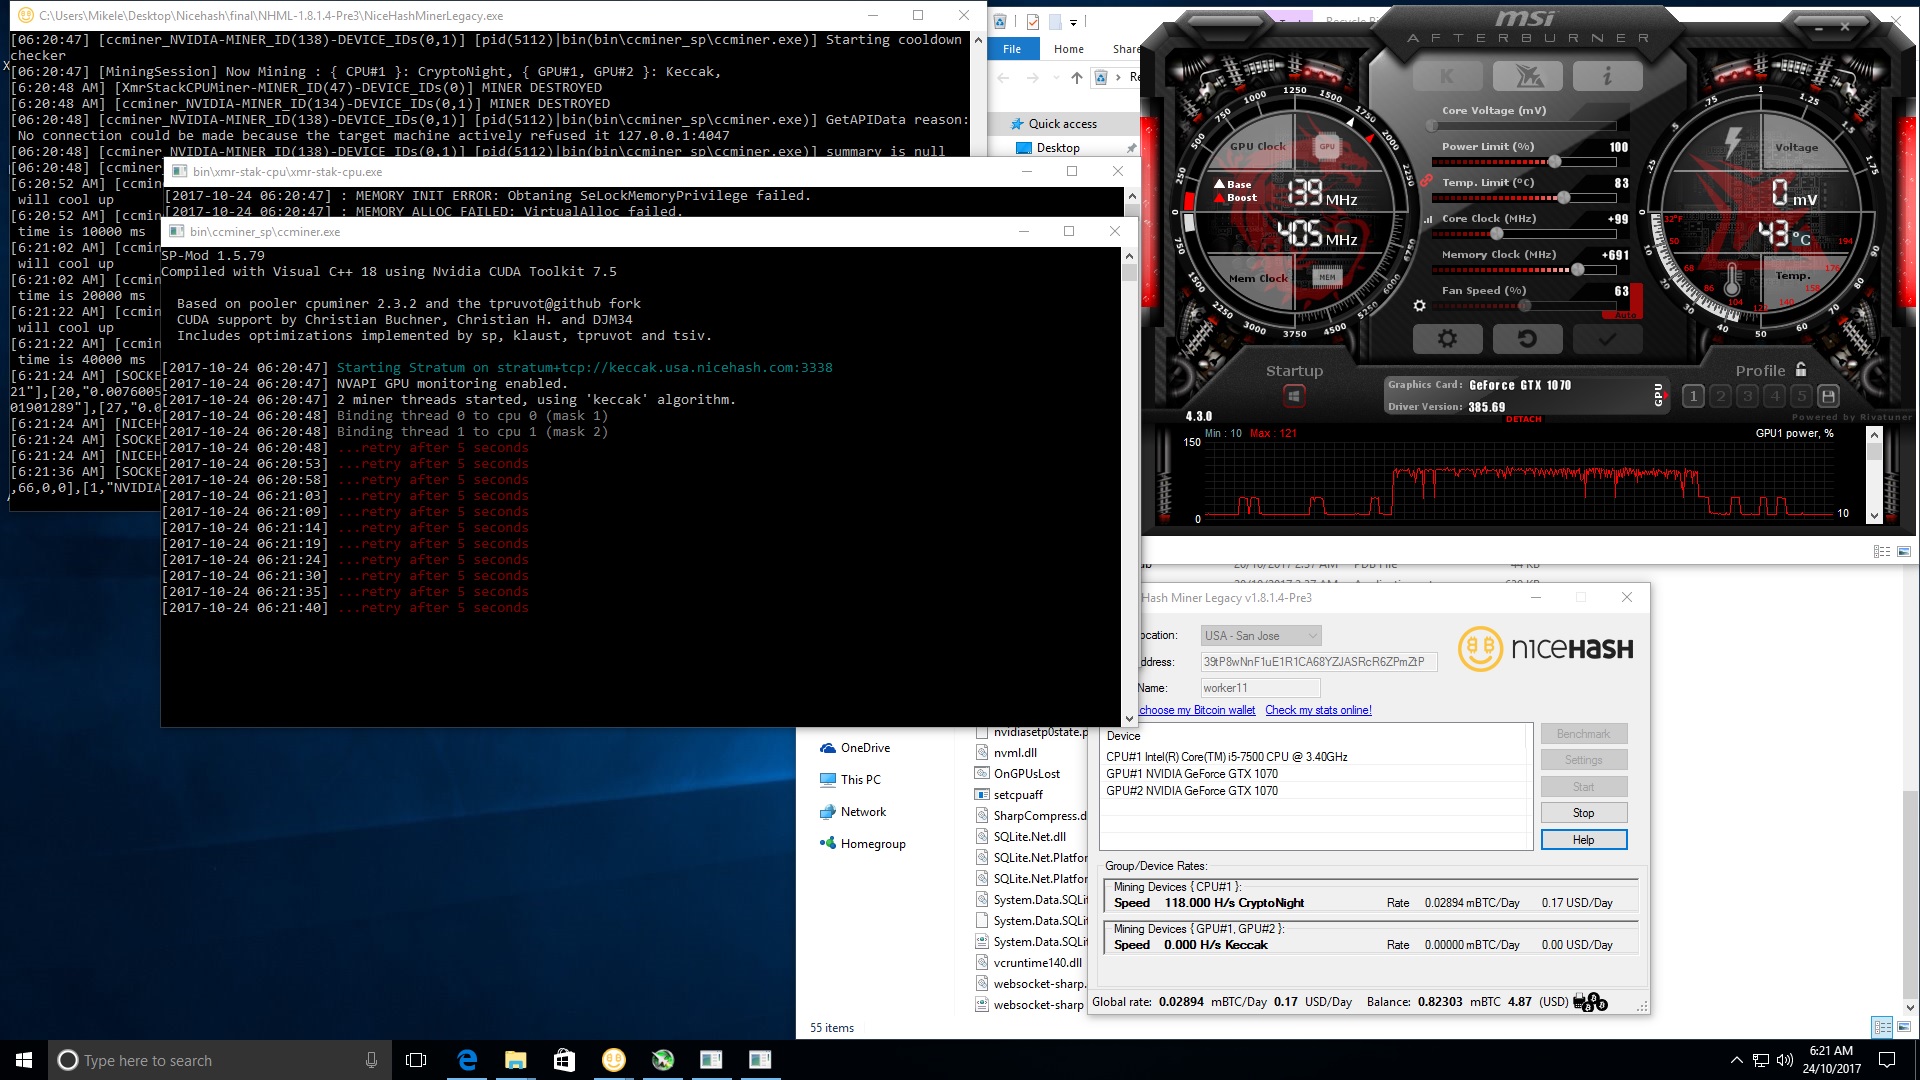Click the Afterburner graph scroll down arrow

click(1875, 516)
